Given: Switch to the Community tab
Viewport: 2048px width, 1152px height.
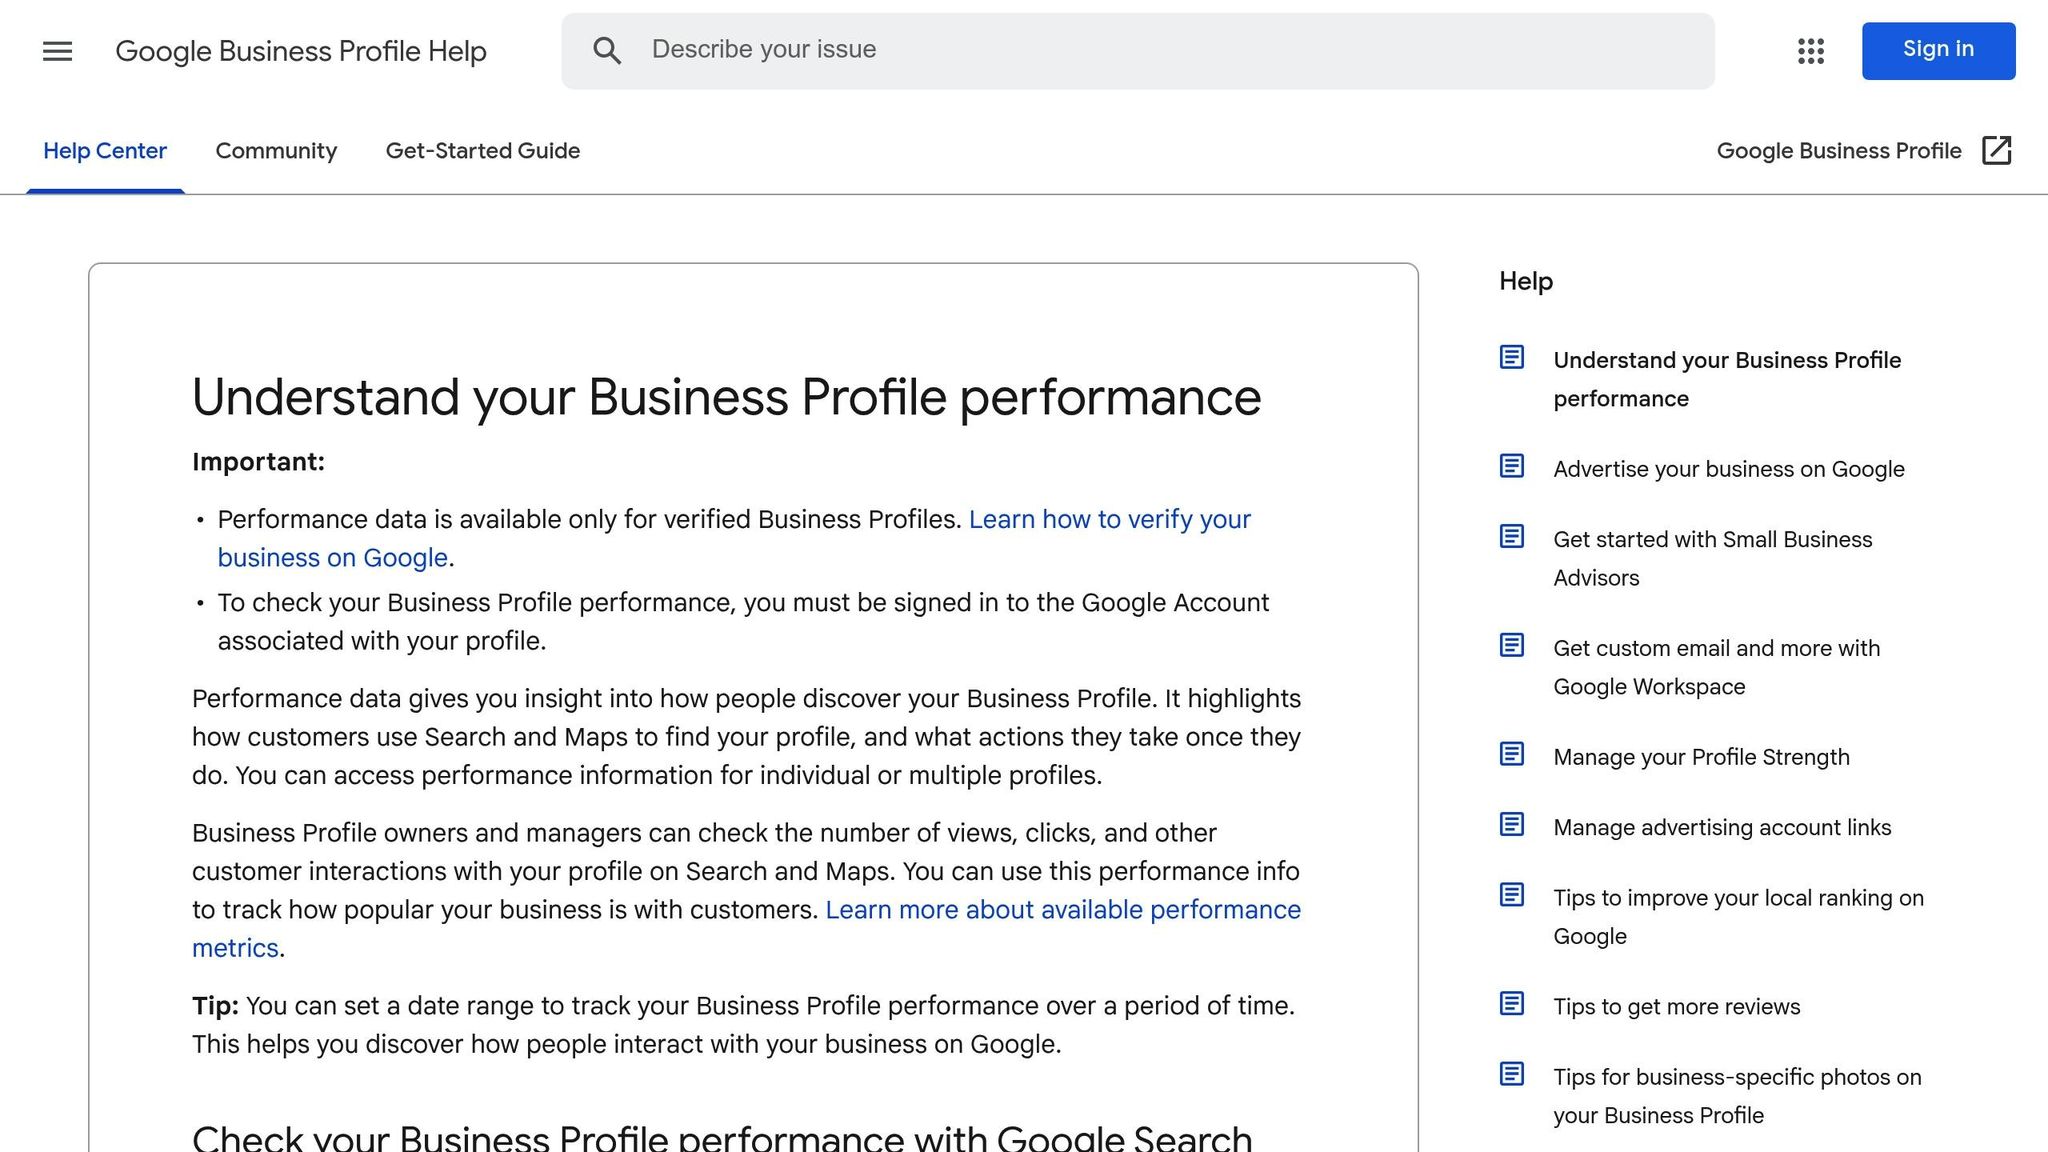Looking at the screenshot, I should pyautogui.click(x=276, y=150).
